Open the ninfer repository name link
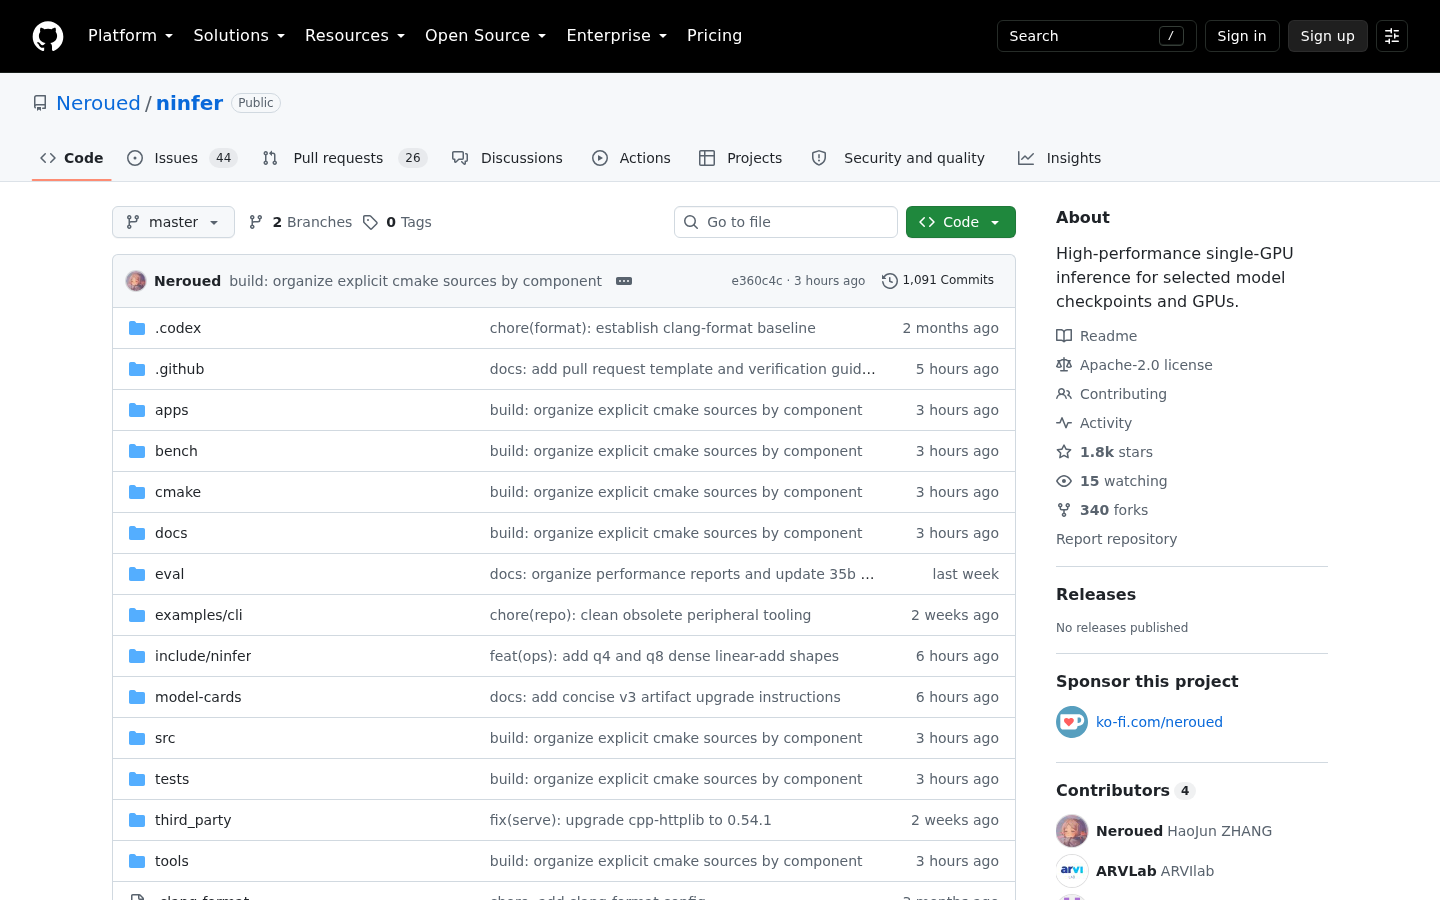The height and width of the screenshot is (900, 1440). (189, 103)
